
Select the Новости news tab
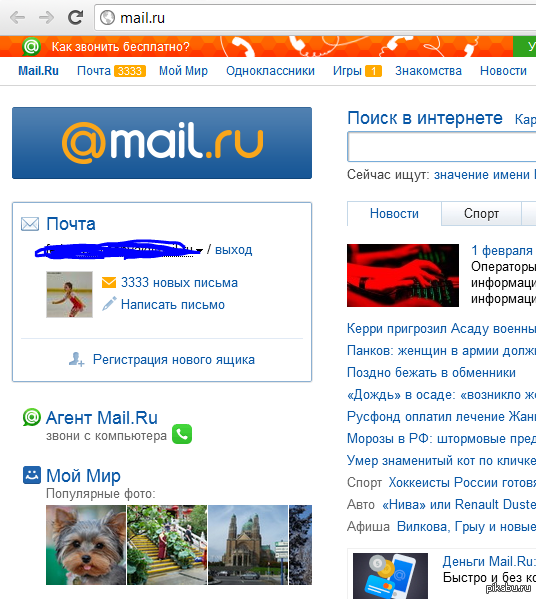pyautogui.click(x=394, y=214)
